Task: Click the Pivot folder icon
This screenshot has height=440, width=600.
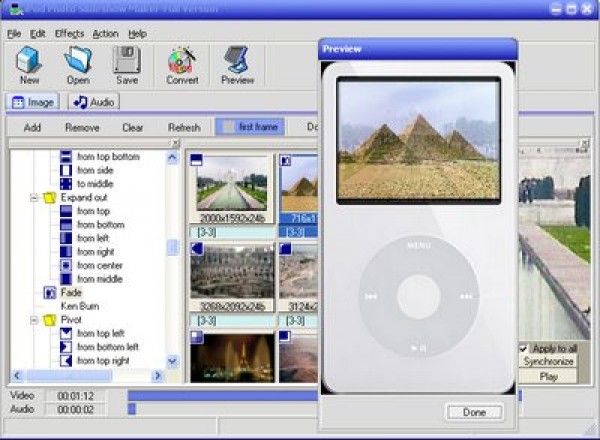Action: click(50, 320)
